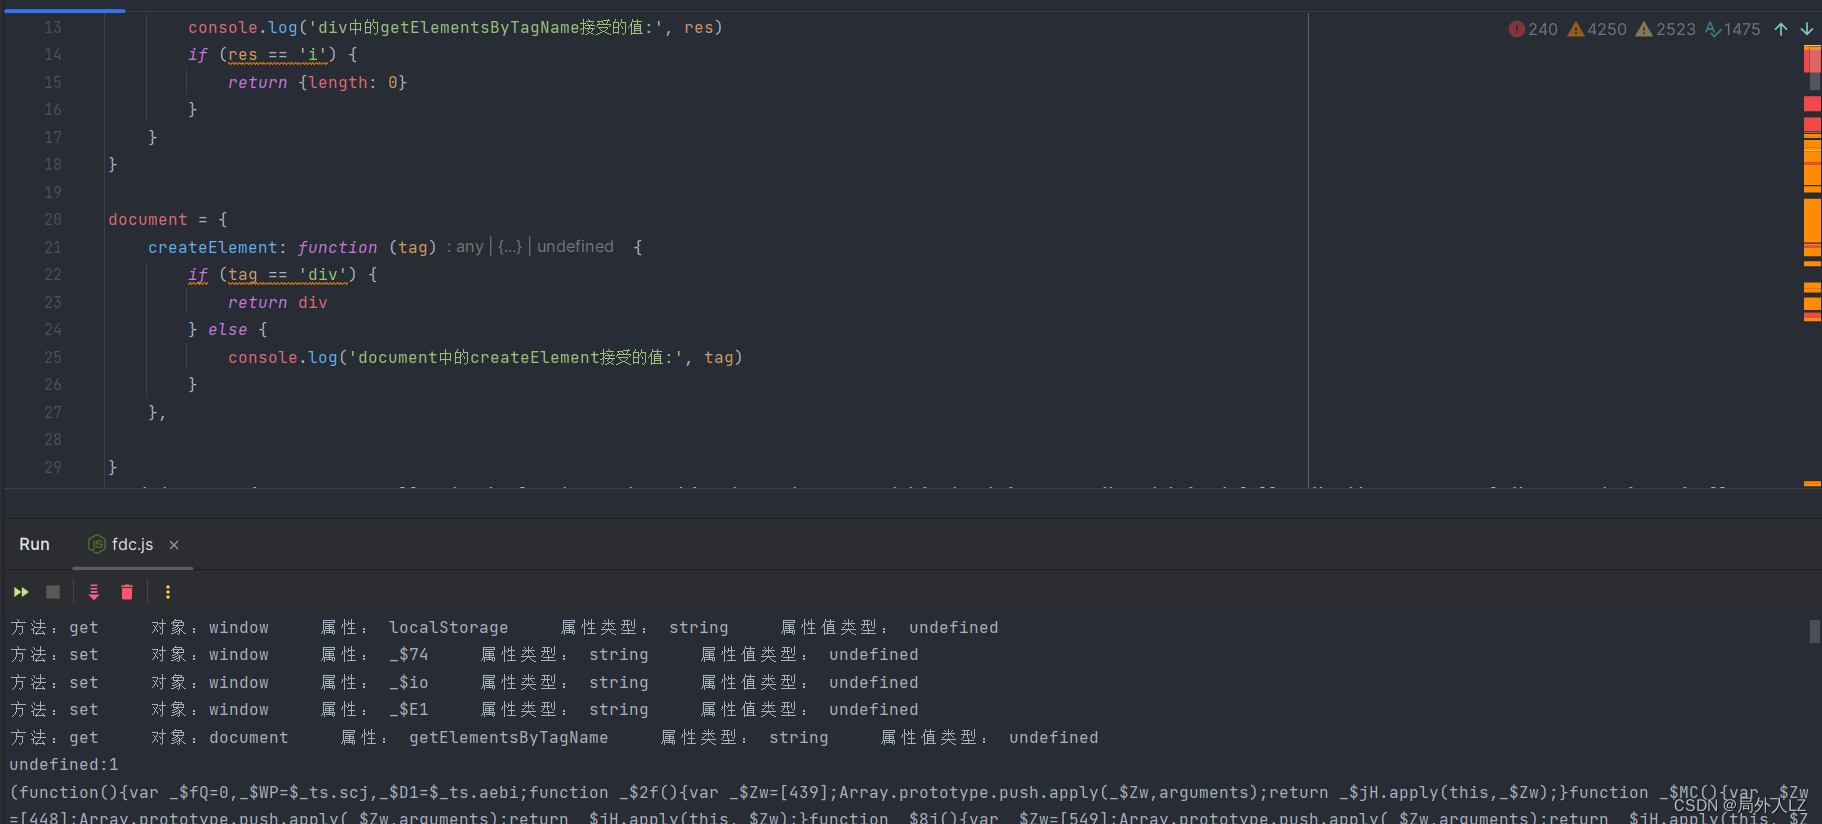This screenshot has height=824, width=1822.
Task: Click the 'any' inlay type hint
Action: click(470, 246)
